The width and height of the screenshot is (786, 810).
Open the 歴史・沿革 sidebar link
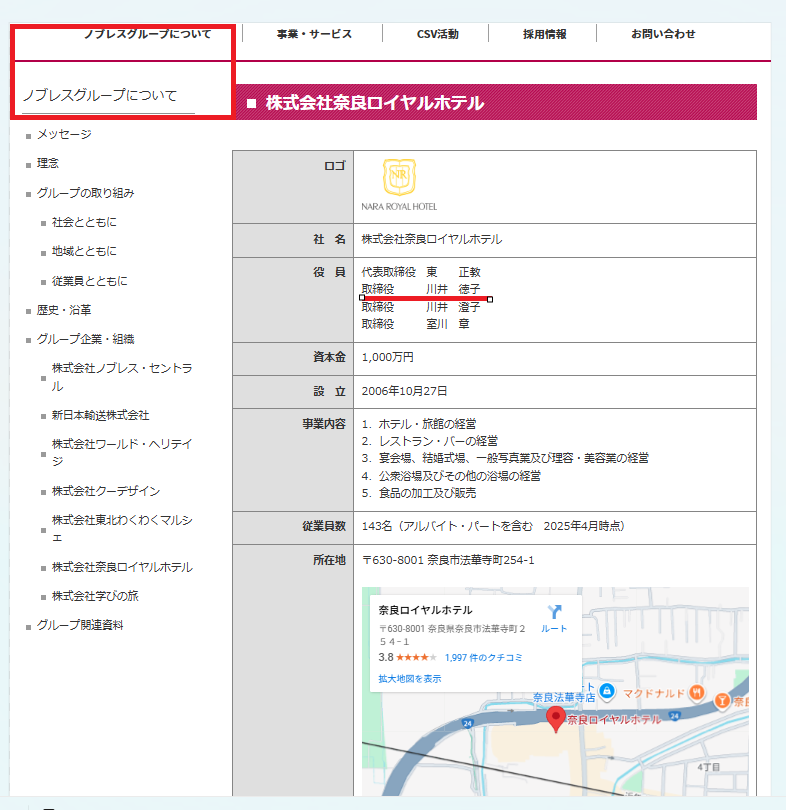[x=64, y=310]
